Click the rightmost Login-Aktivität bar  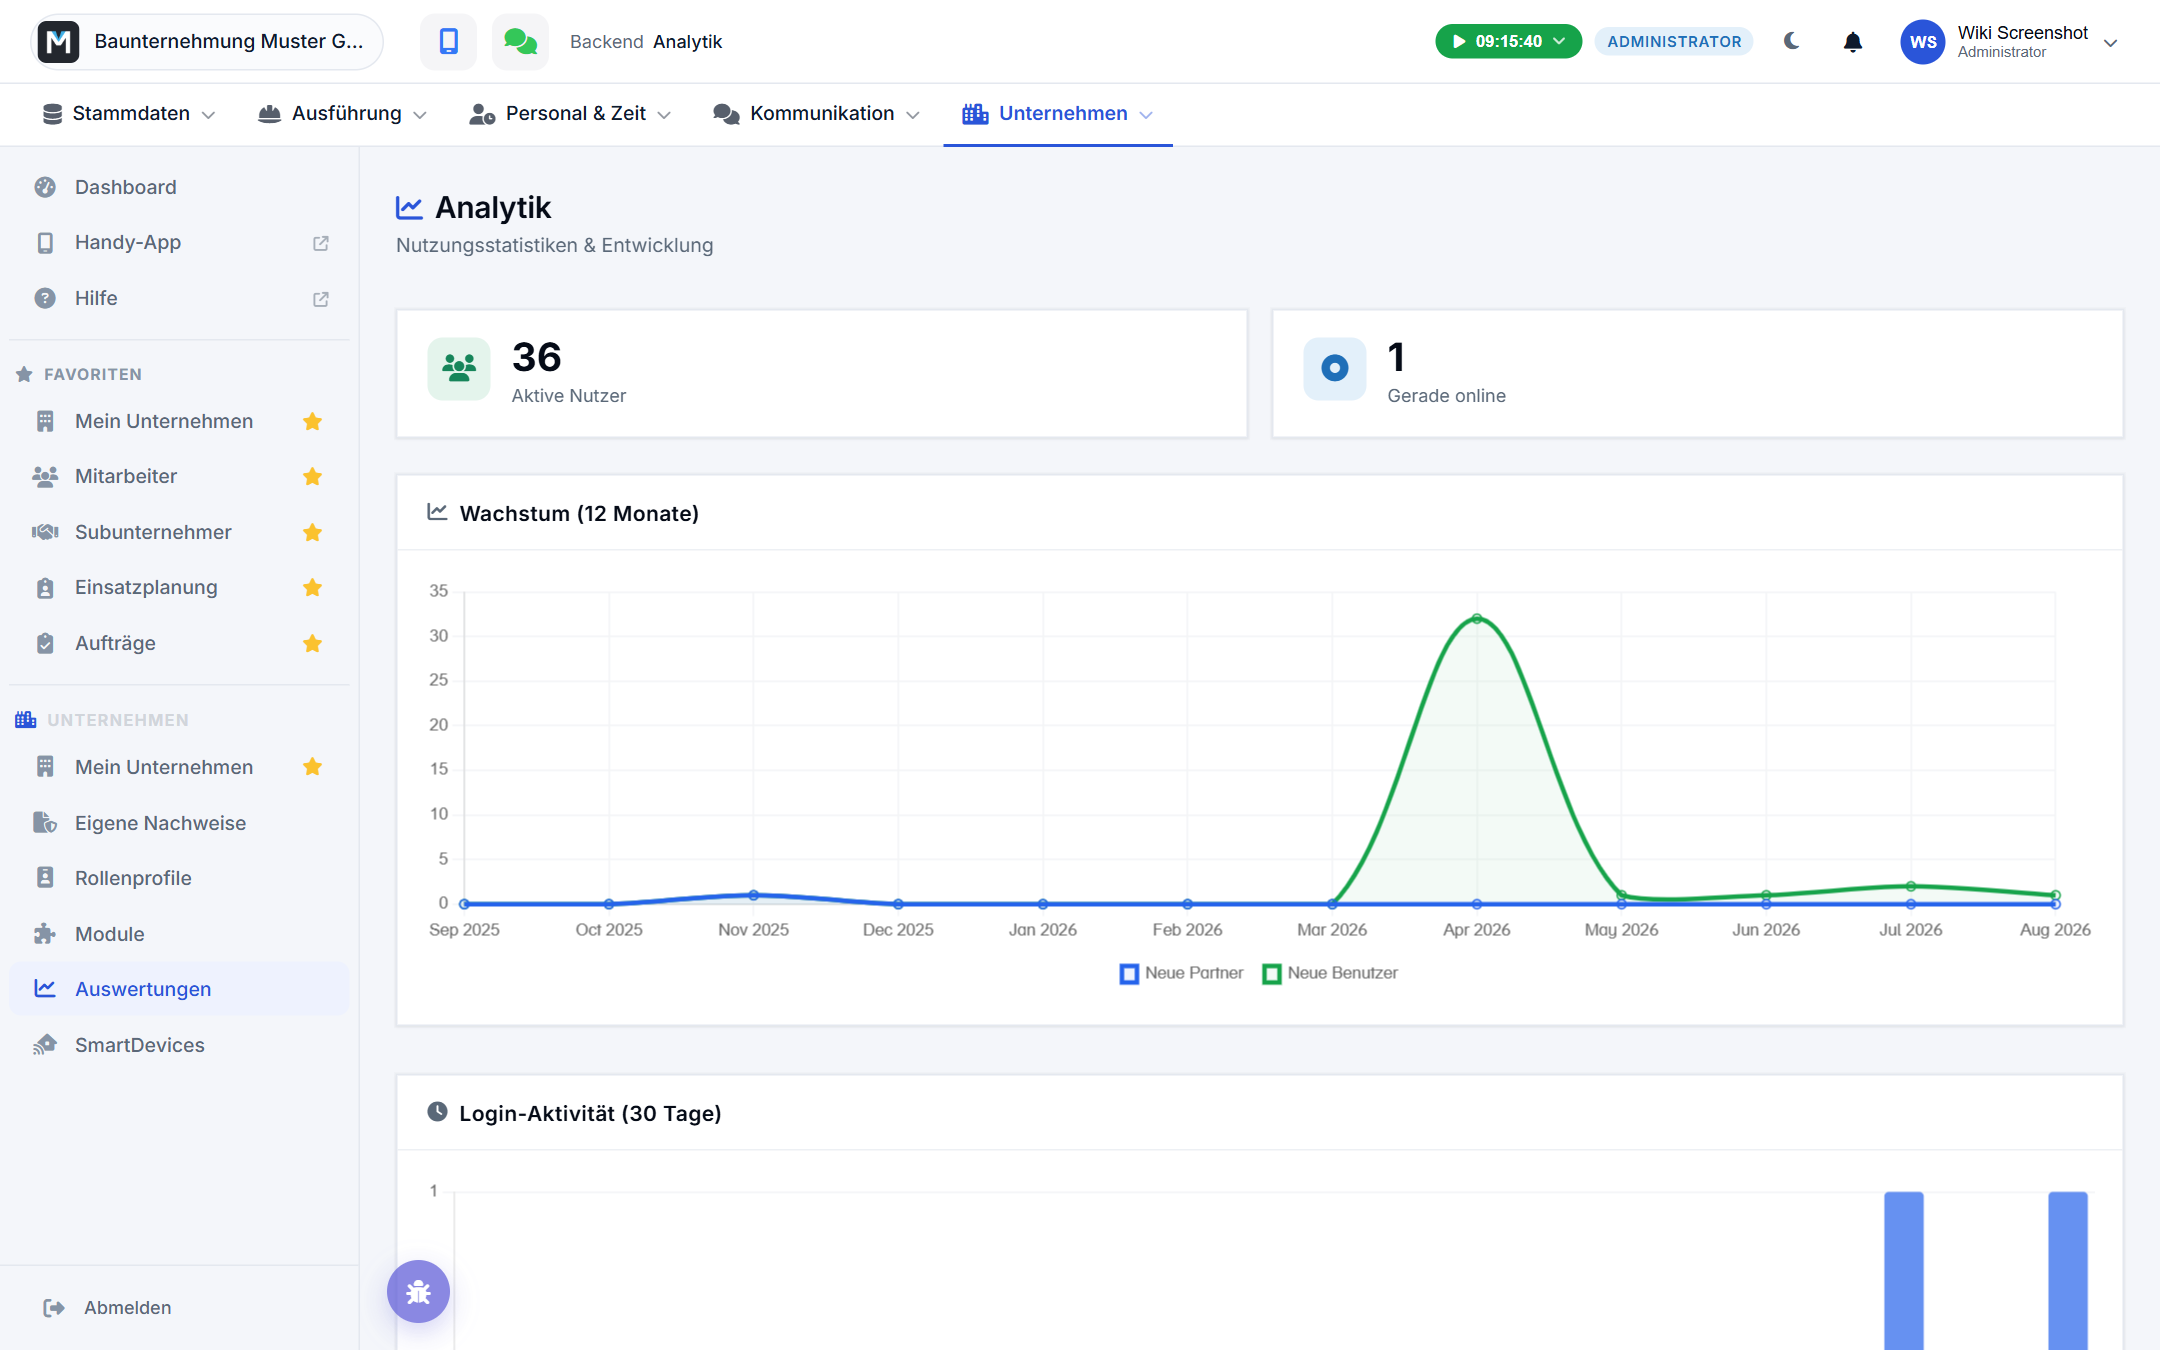click(2068, 1270)
